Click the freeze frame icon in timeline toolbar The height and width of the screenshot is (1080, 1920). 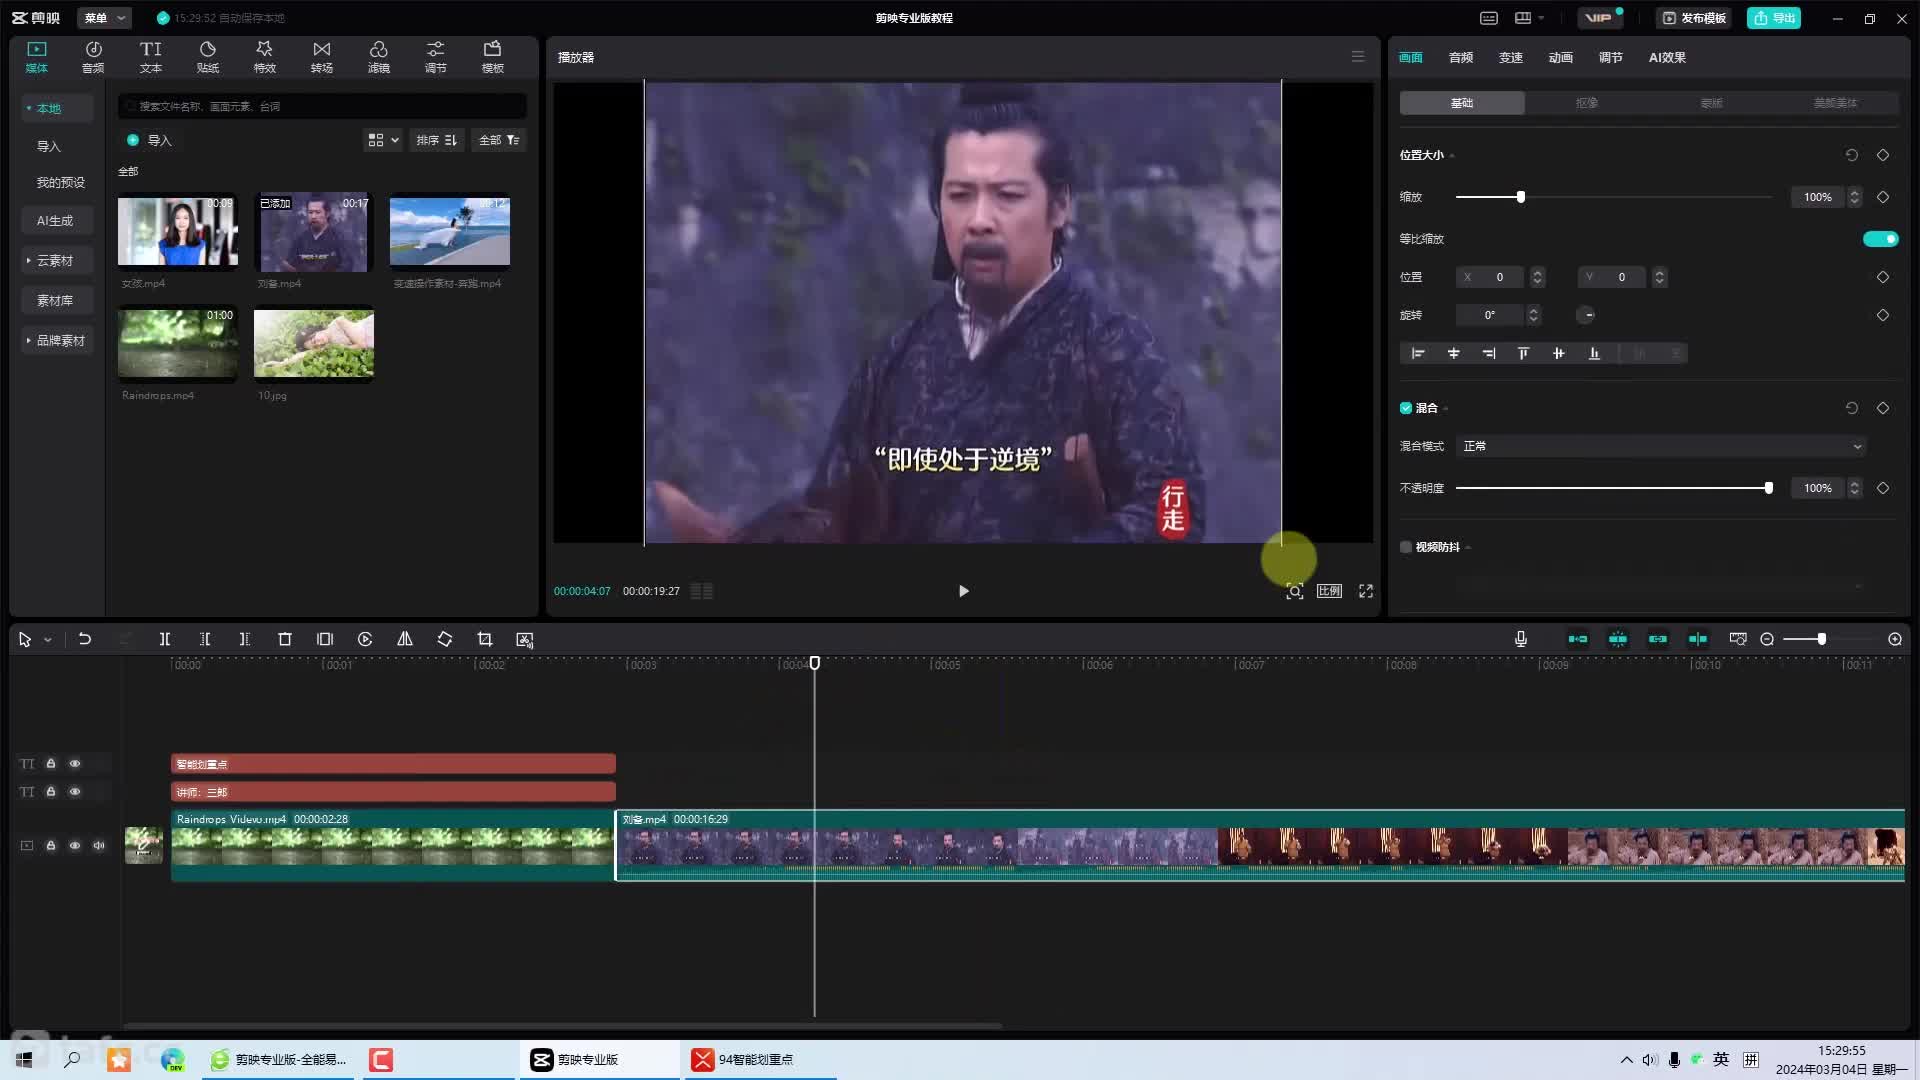325,639
